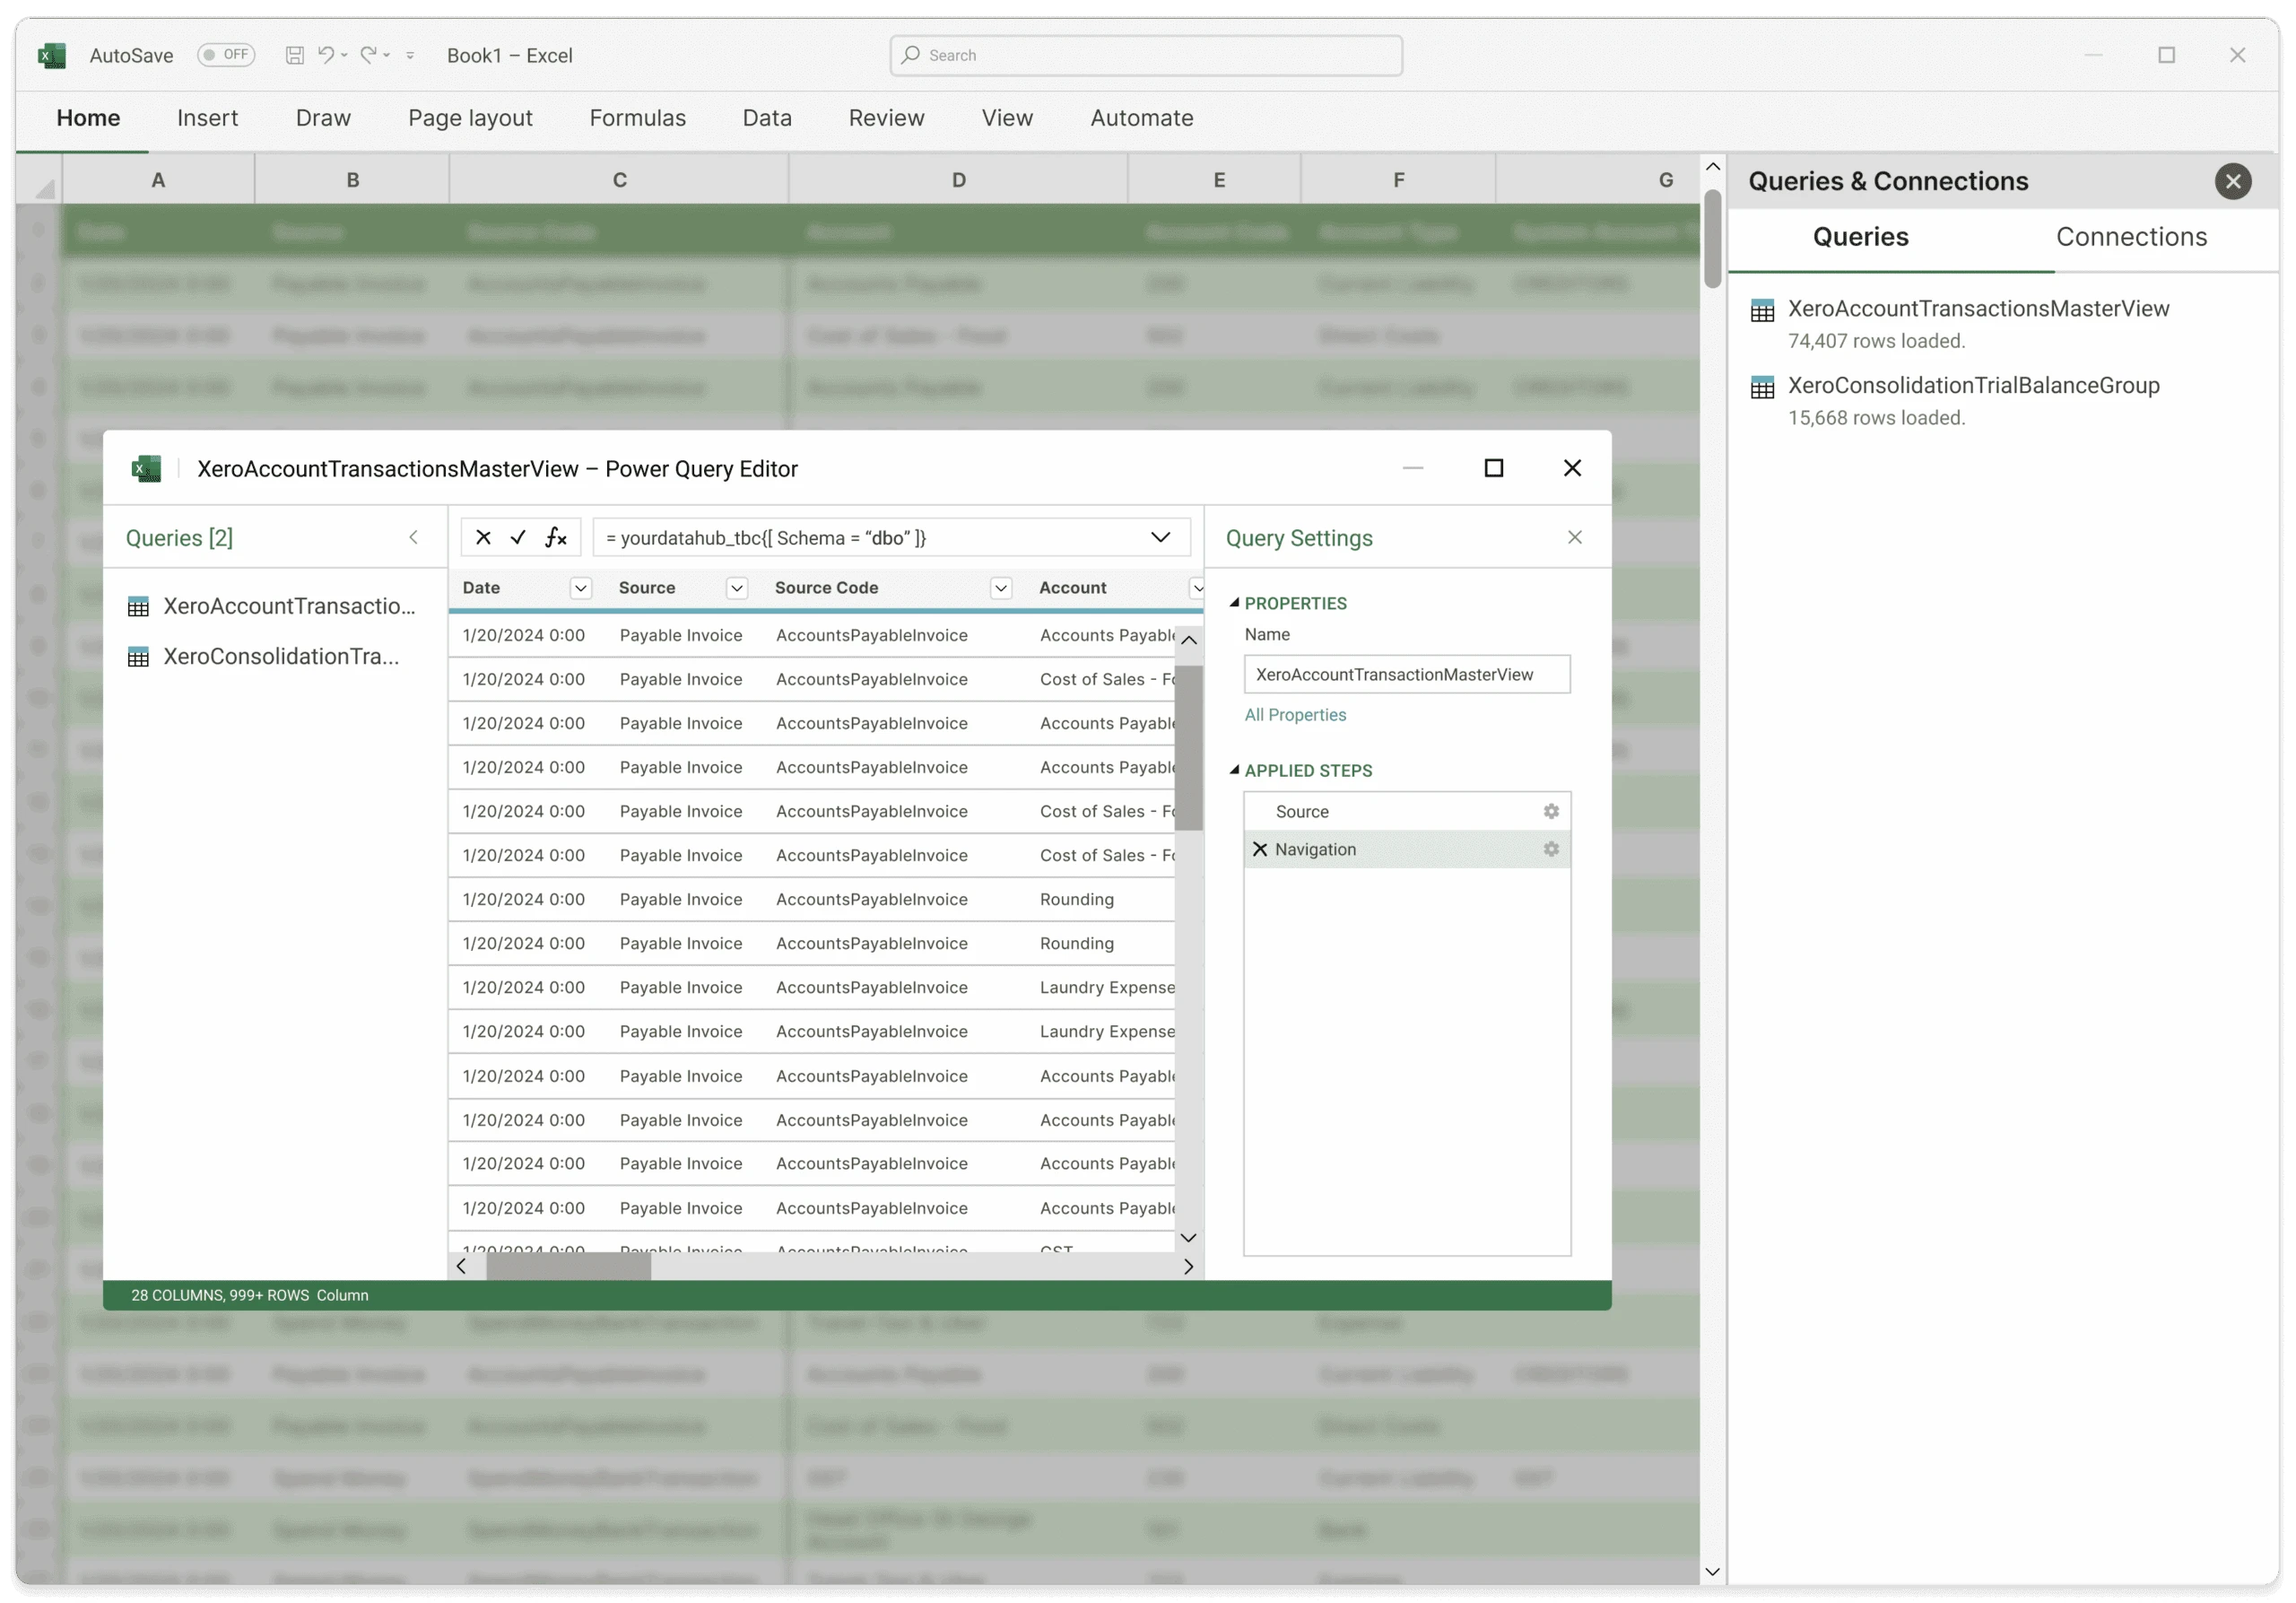2296x1603 pixels.
Task: Open the Automate ribbon tab
Action: 1141,118
